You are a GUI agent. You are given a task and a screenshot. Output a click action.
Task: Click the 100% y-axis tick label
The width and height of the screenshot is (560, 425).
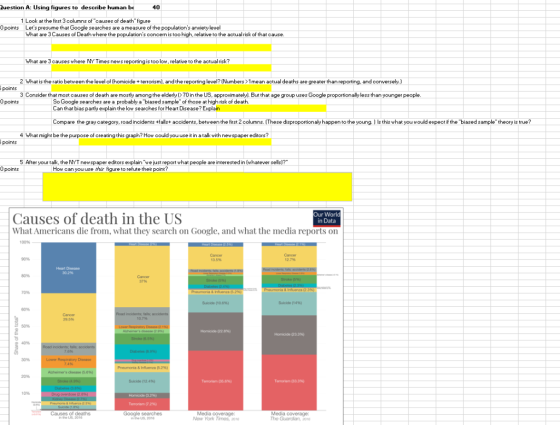point(25,242)
